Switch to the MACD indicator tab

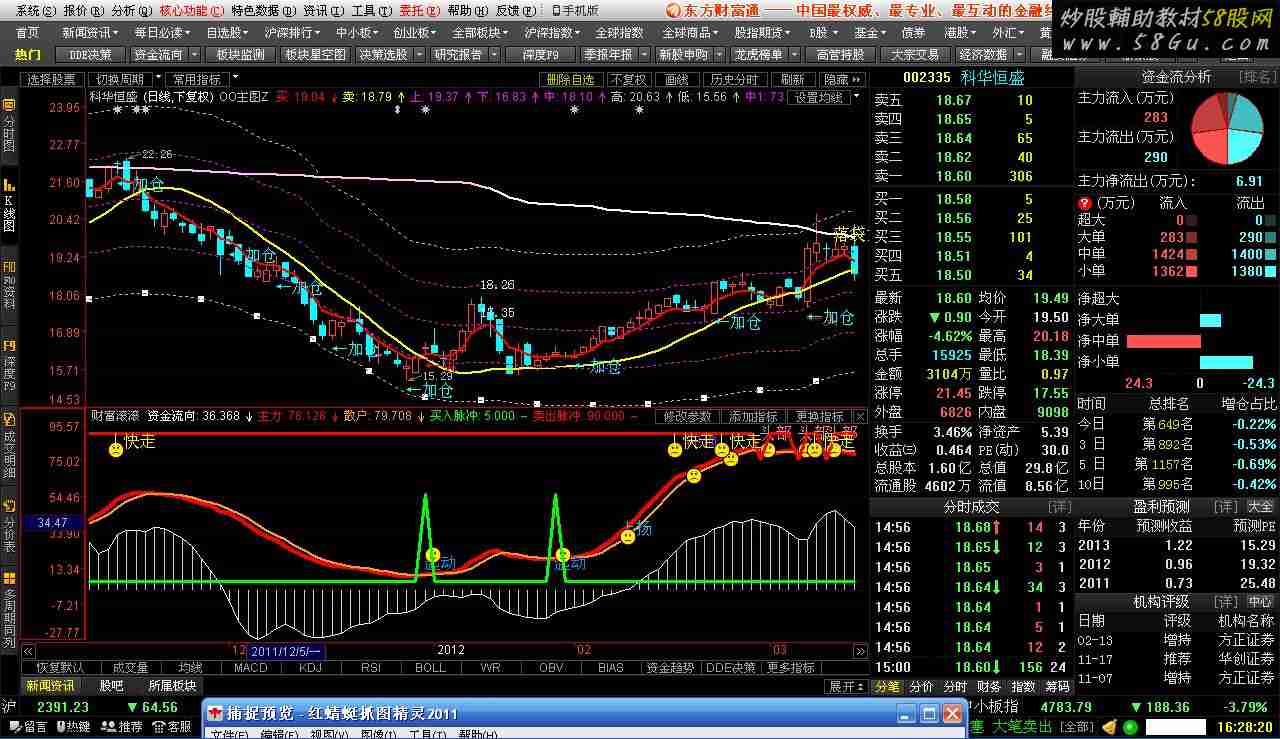point(251,667)
